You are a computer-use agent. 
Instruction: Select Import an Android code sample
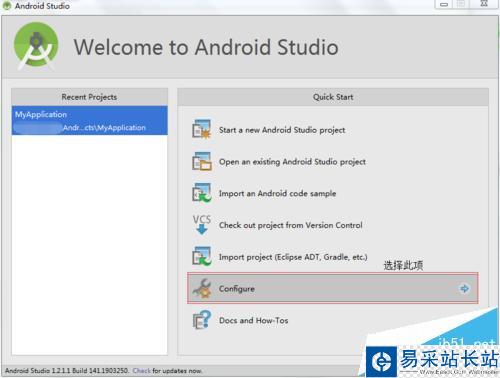277,193
